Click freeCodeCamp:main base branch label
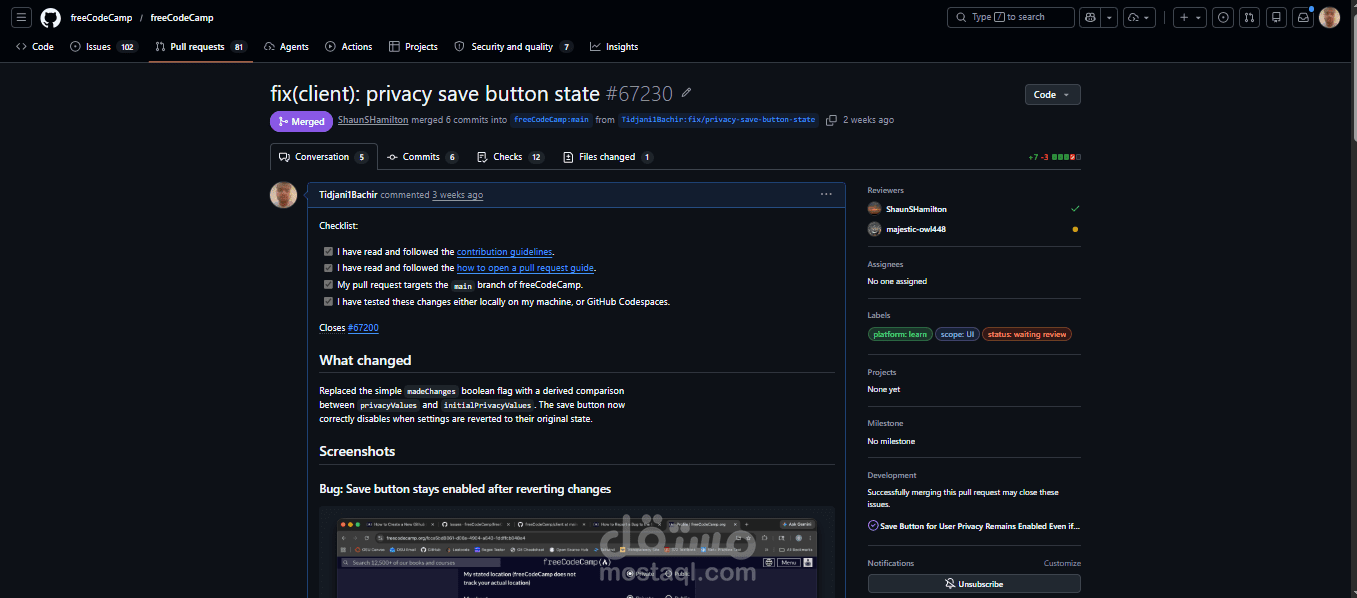This screenshot has width=1357, height=598. (x=551, y=120)
